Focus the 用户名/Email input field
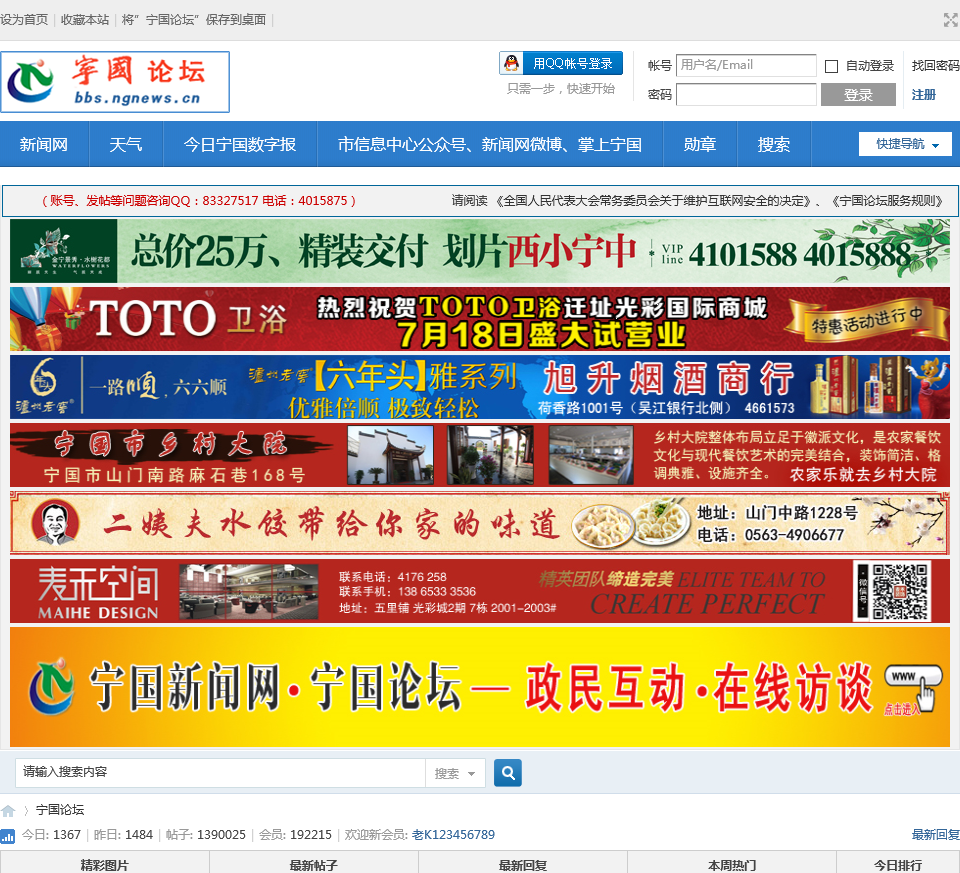Image resolution: width=960 pixels, height=873 pixels. tap(746, 66)
